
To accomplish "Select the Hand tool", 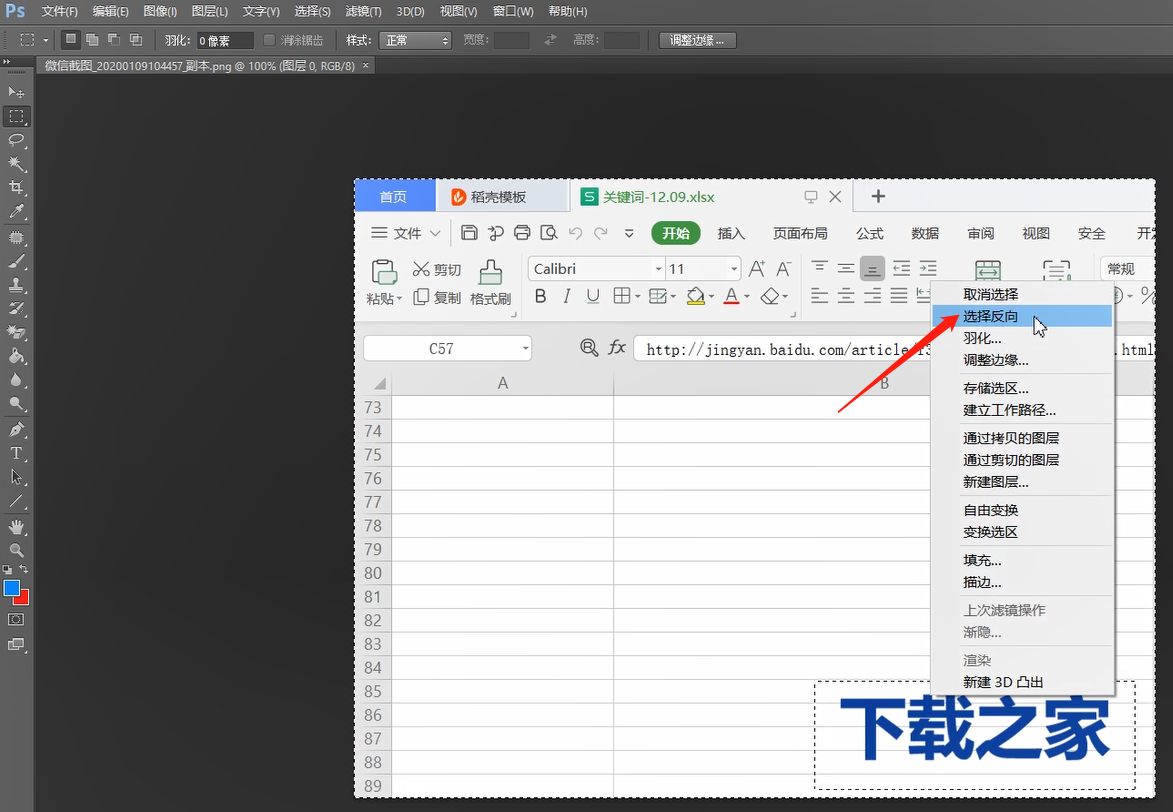I will click(x=16, y=526).
